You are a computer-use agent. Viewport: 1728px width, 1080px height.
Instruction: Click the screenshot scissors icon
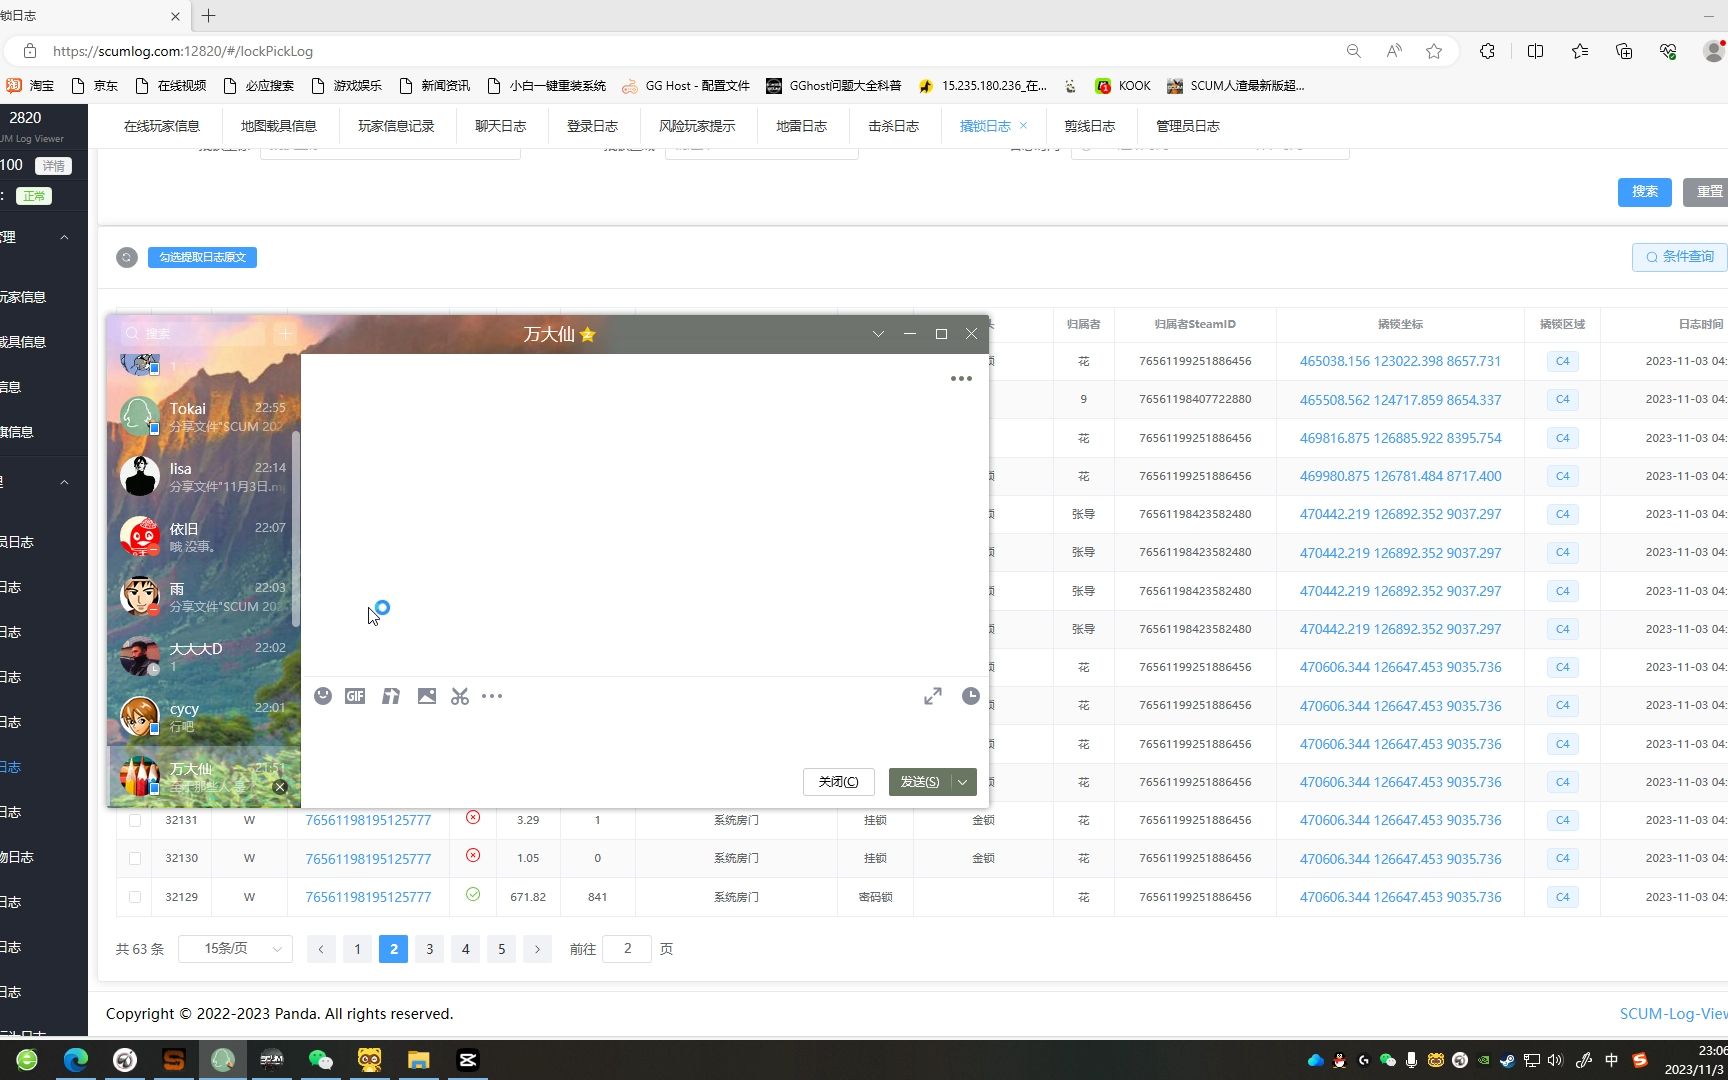pyautogui.click(x=459, y=696)
